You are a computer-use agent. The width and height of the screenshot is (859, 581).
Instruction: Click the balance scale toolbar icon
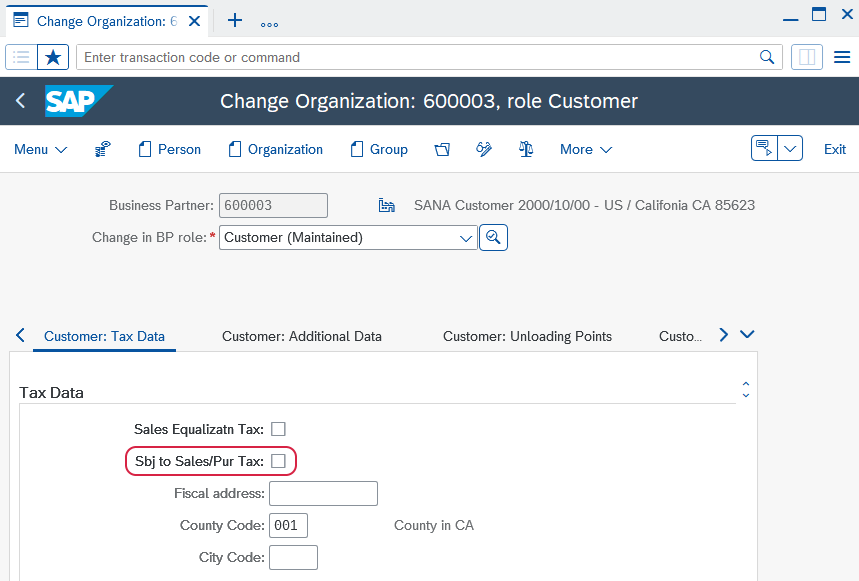tap(526, 149)
